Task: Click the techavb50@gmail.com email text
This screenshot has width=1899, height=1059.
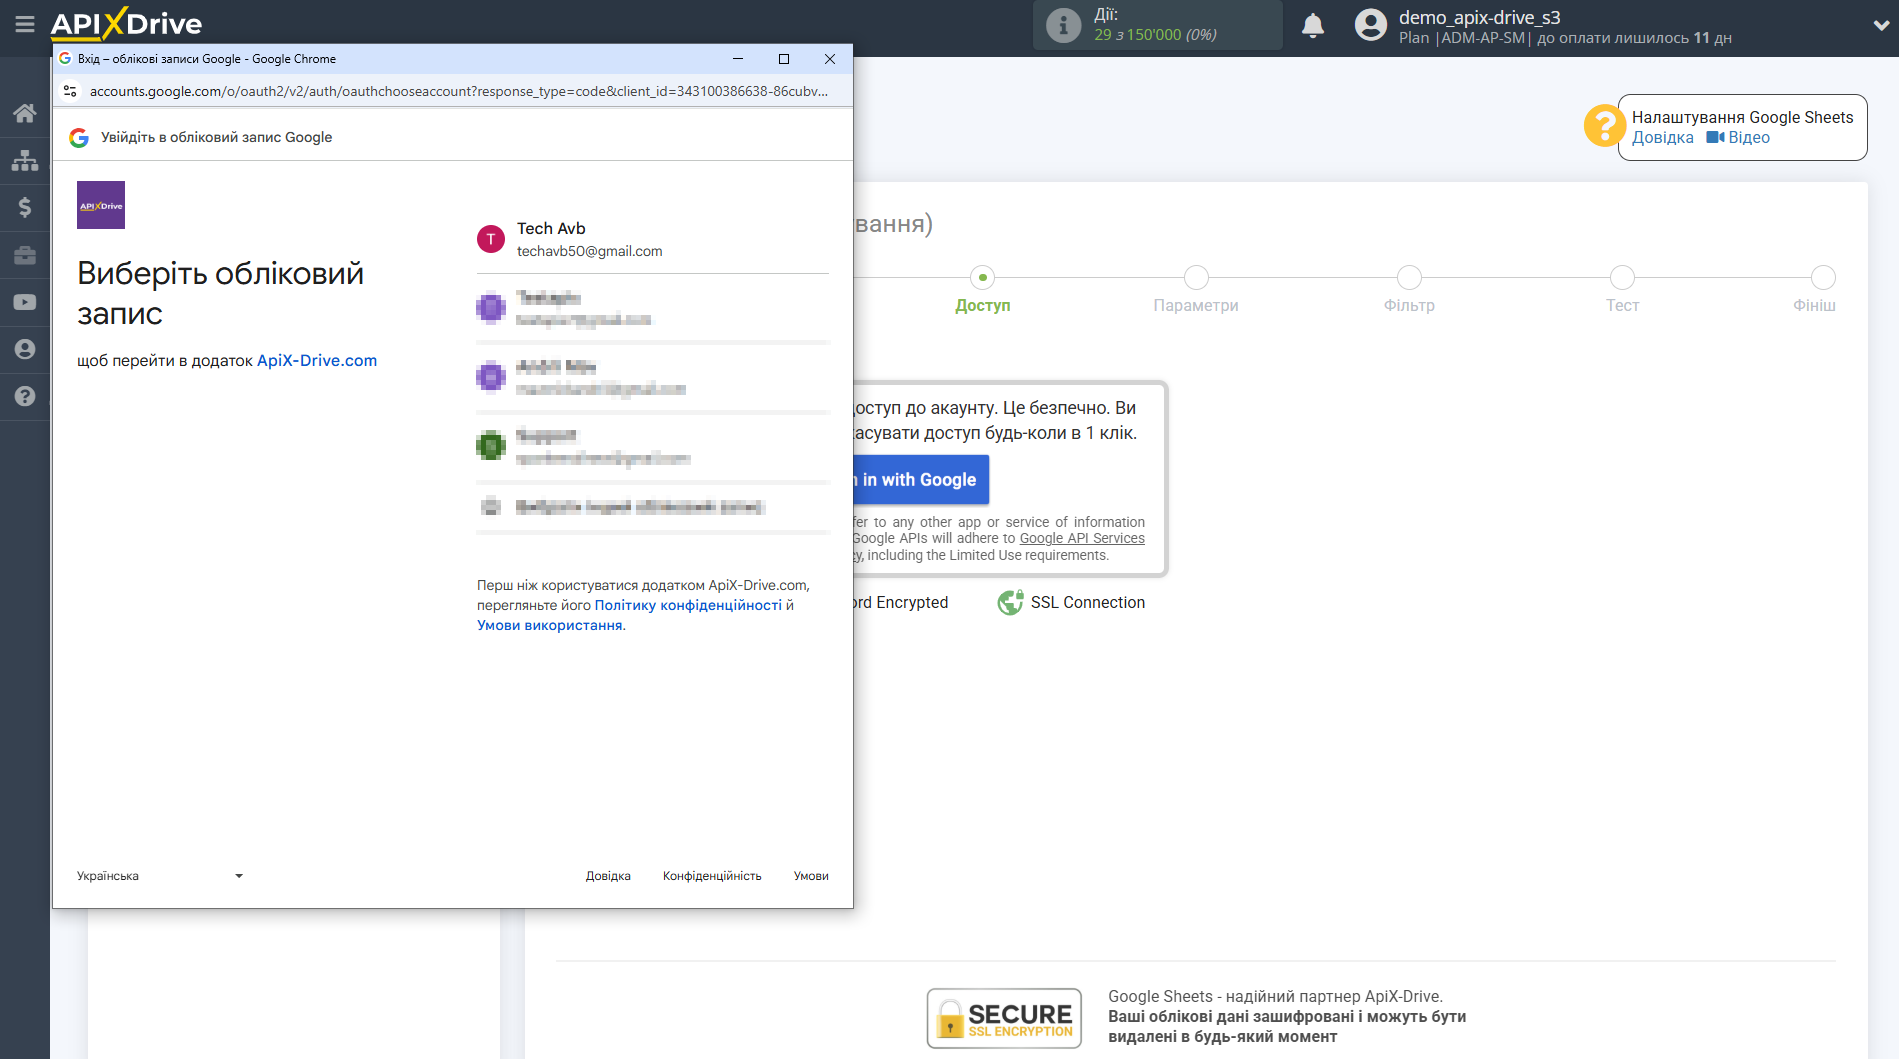Action: pos(589,251)
